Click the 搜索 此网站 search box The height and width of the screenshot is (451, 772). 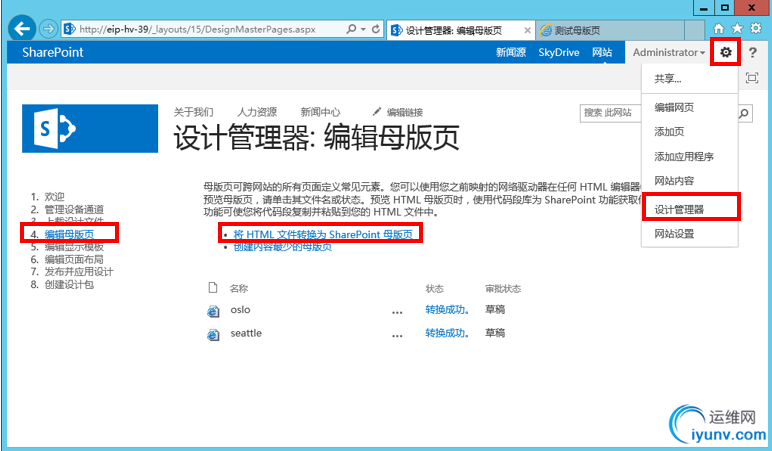pyautogui.click(x=611, y=113)
